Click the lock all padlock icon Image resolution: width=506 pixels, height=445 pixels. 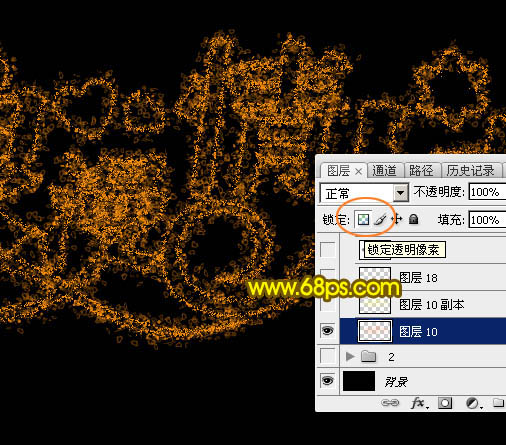click(413, 219)
